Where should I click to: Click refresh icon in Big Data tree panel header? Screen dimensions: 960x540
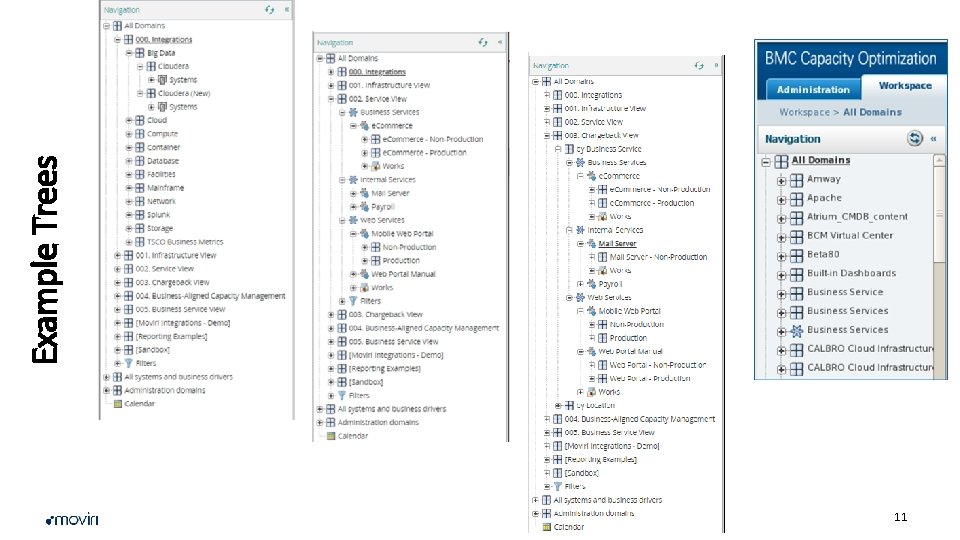click(x=269, y=10)
